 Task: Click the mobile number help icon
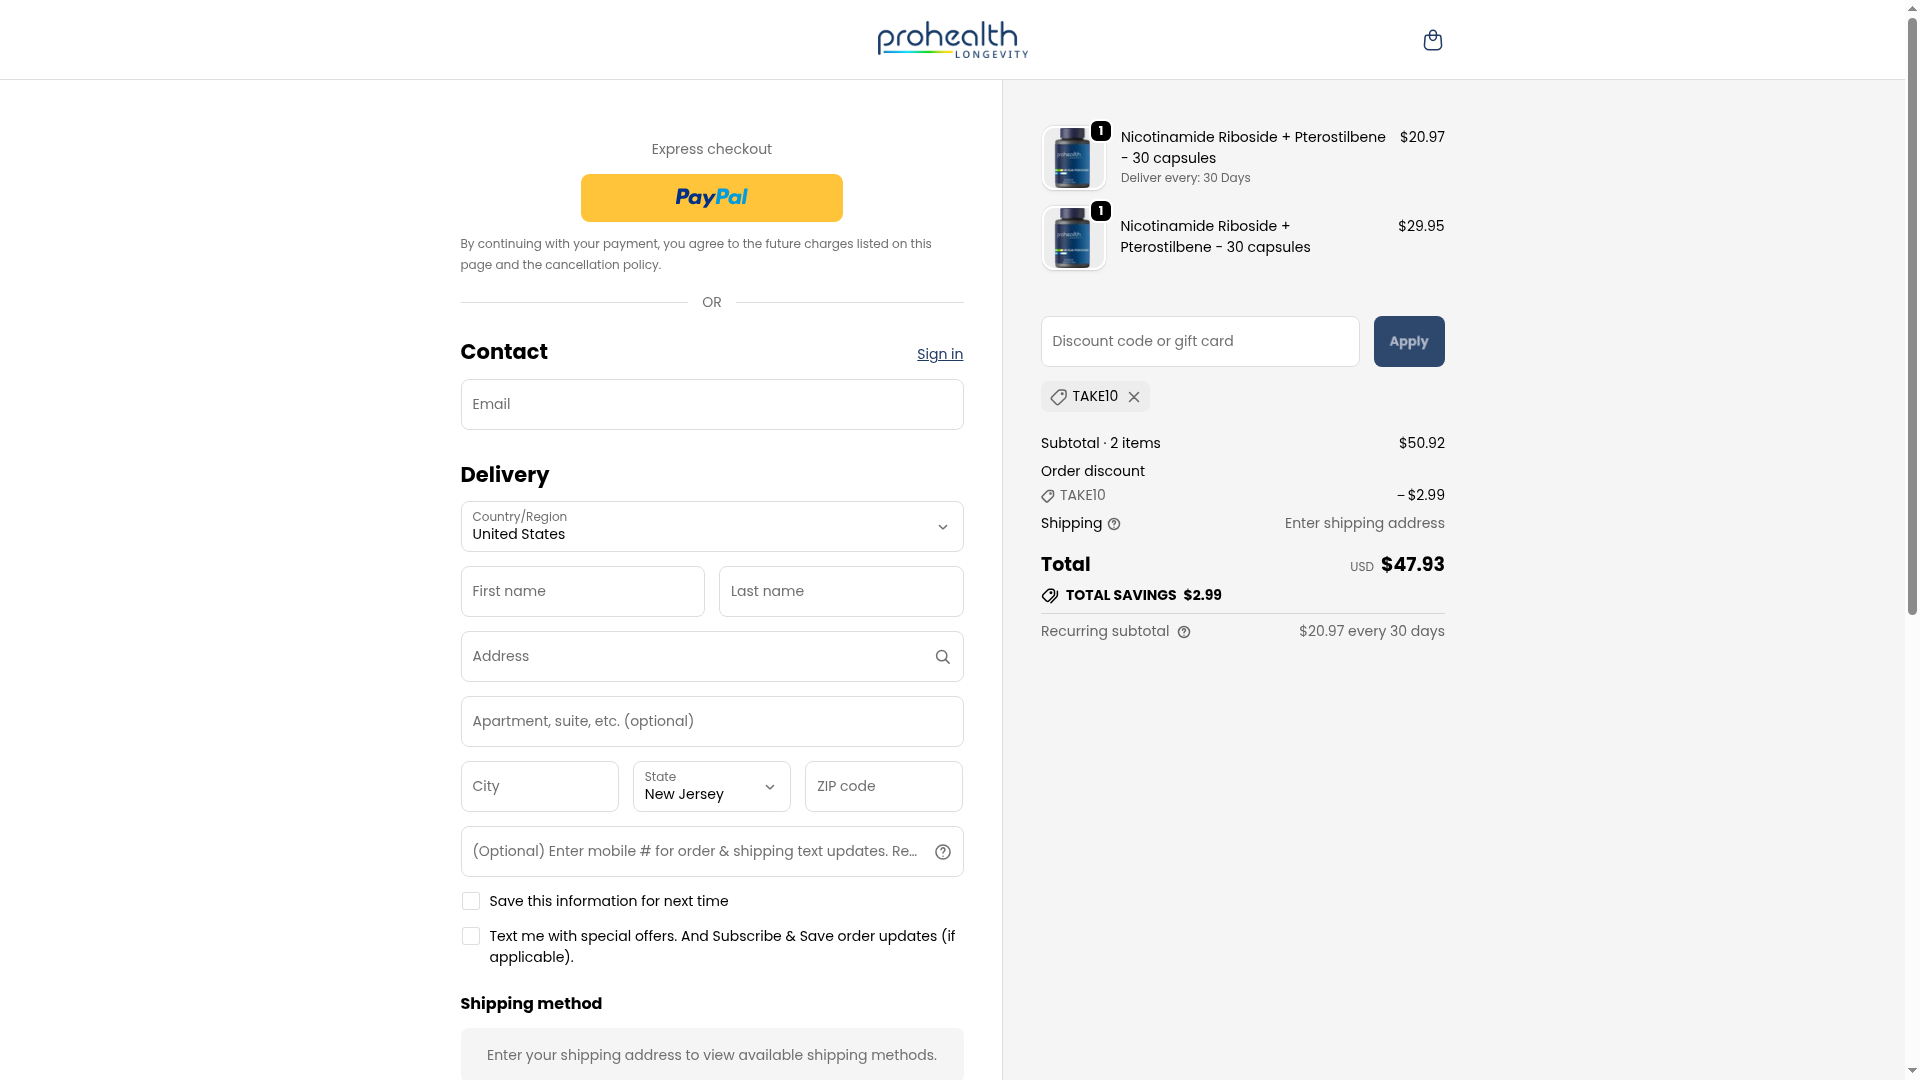pyautogui.click(x=942, y=852)
